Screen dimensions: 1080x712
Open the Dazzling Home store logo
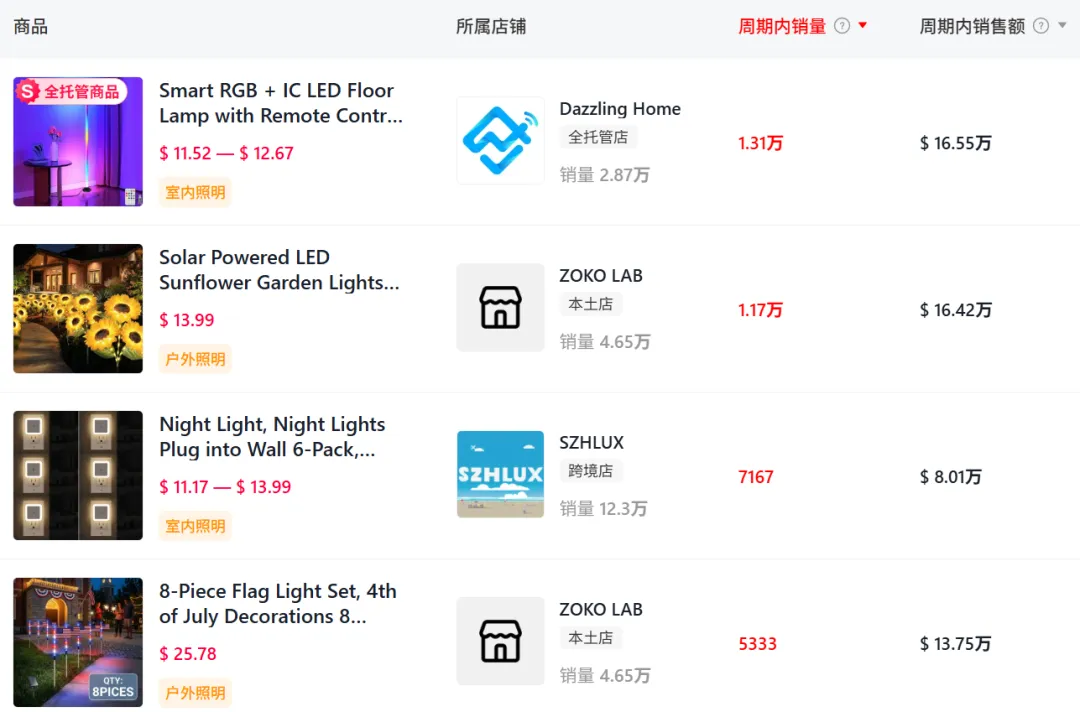(x=500, y=141)
